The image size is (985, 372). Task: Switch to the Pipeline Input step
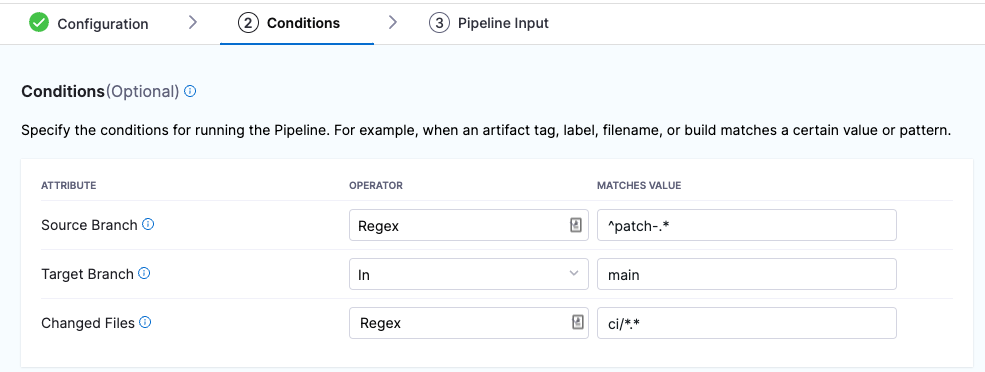503,23
